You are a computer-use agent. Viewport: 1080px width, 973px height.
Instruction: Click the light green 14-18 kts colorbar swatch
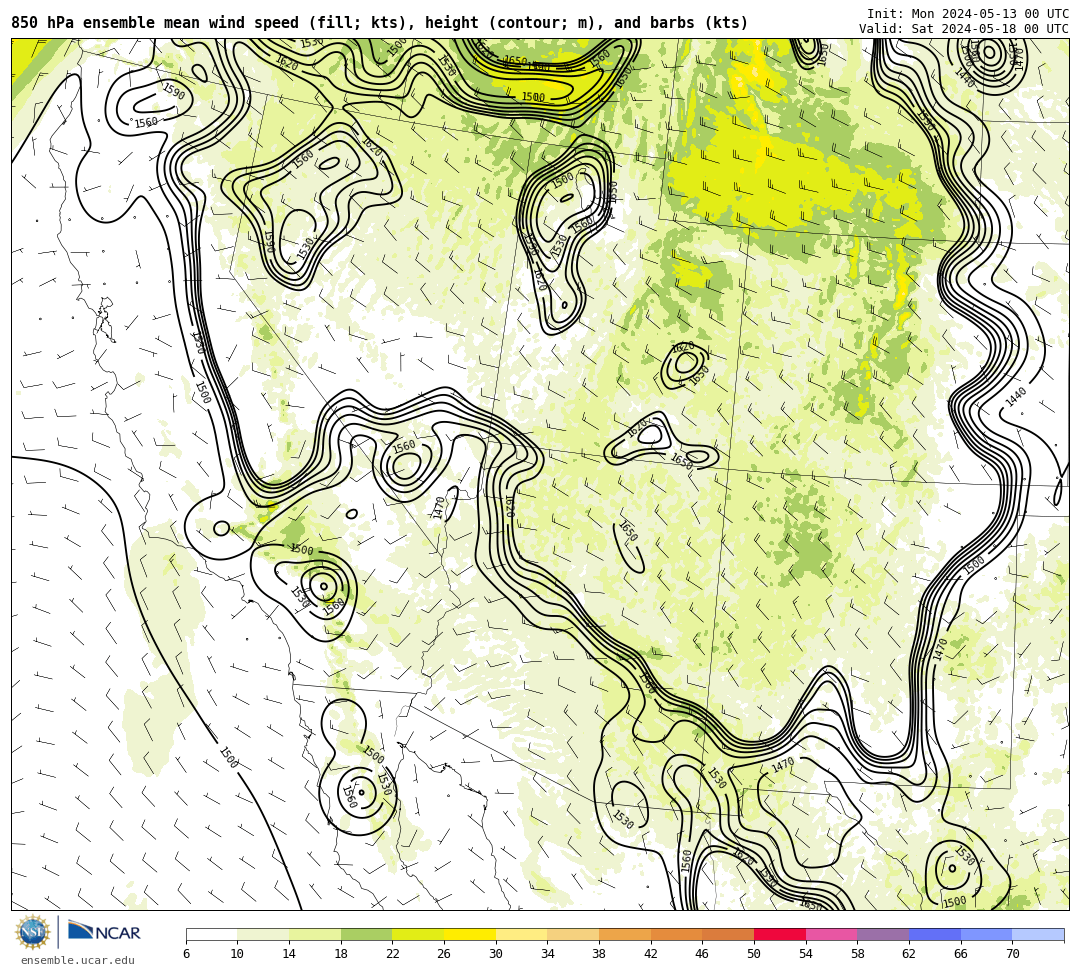pos(315,934)
